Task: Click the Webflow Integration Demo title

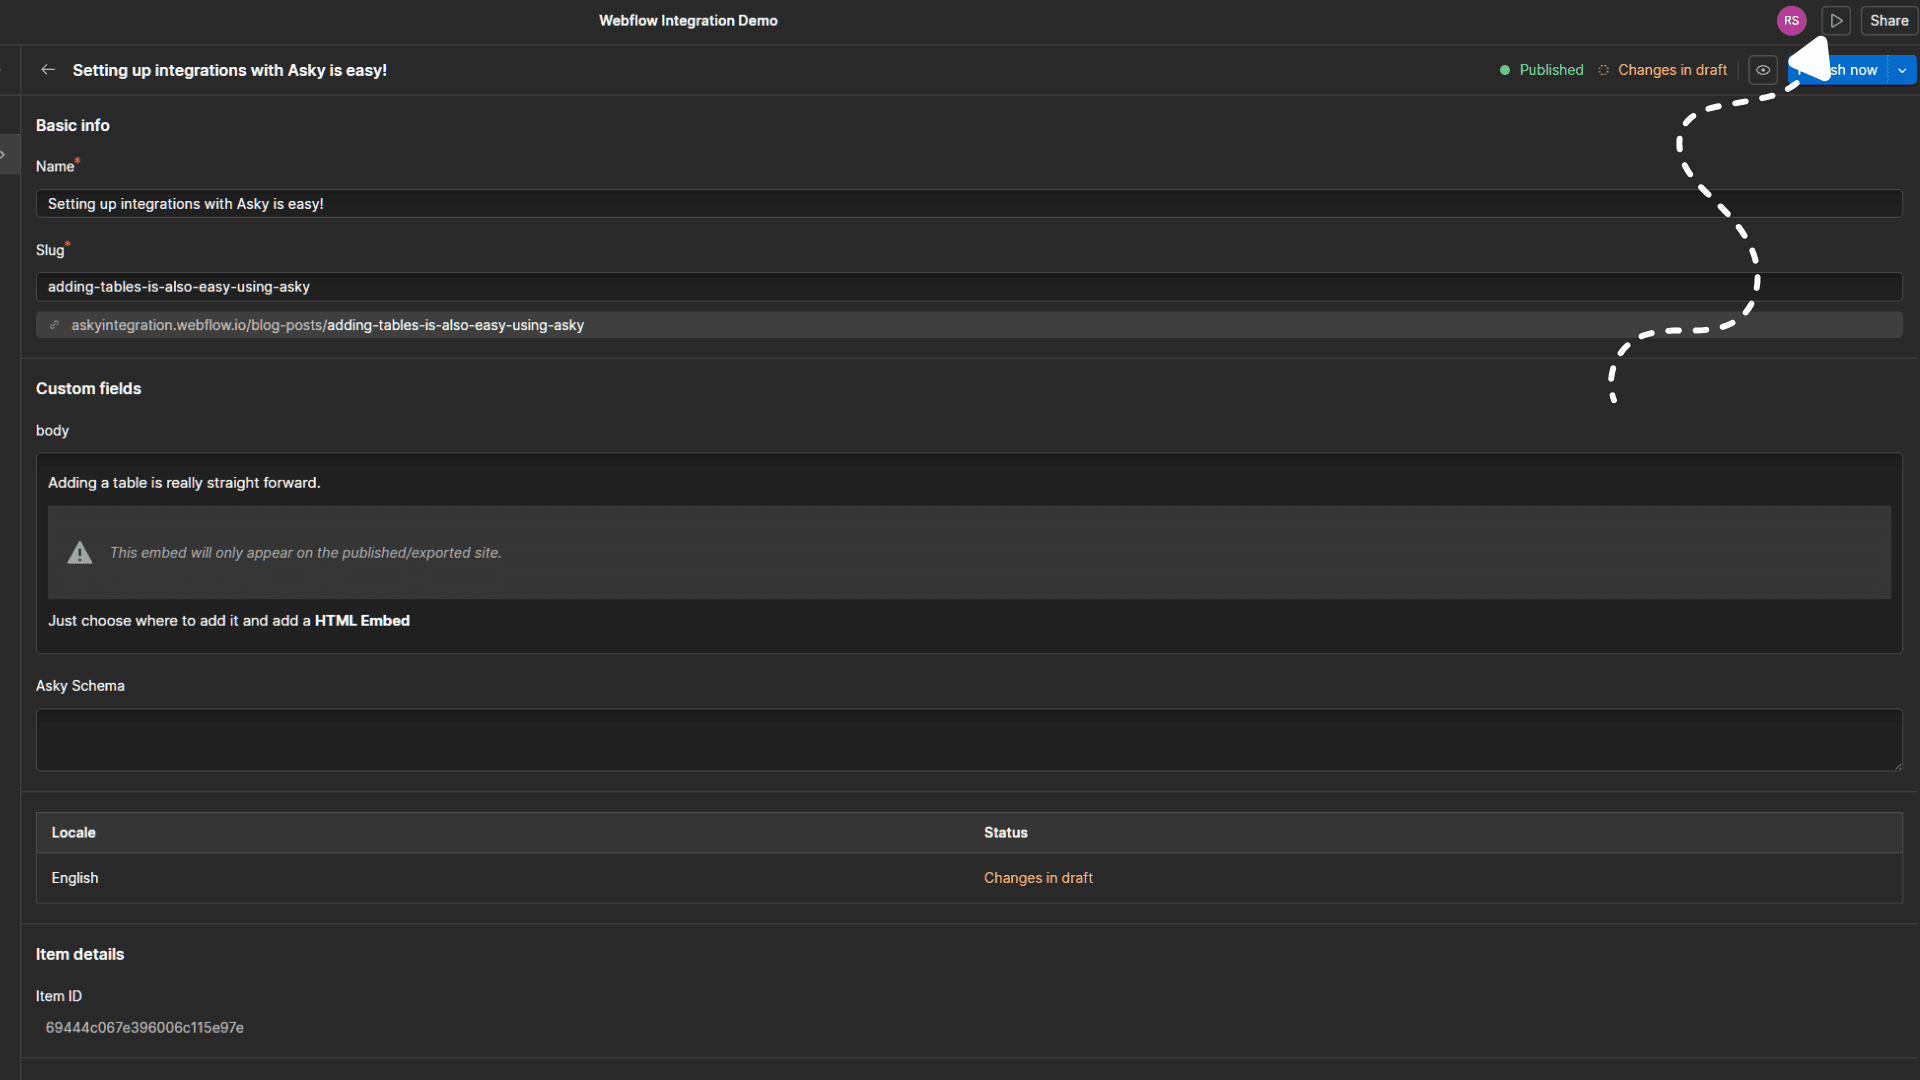Action: pyautogui.click(x=688, y=20)
